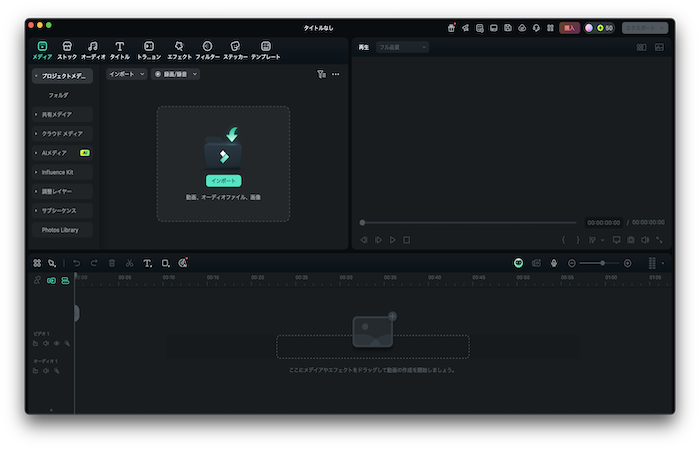Click the external monitor display icon
The width and height of the screenshot is (700, 450).
click(617, 240)
